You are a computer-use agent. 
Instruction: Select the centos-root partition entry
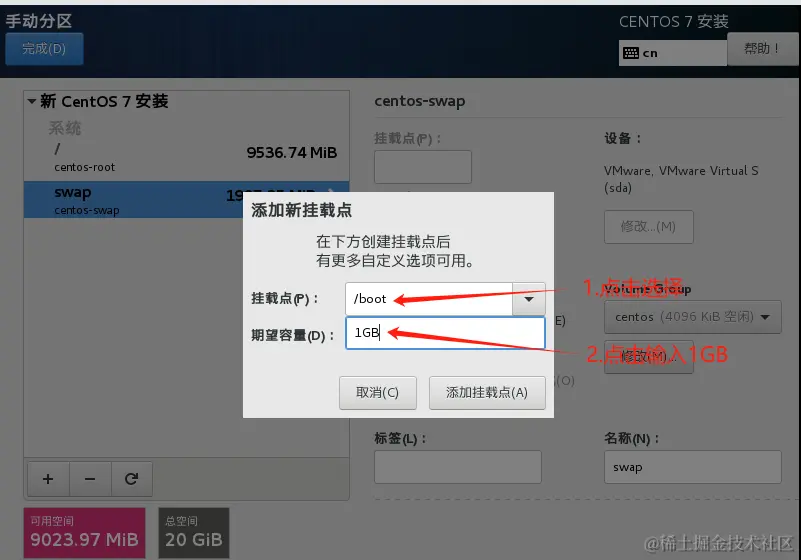click(x=186, y=158)
